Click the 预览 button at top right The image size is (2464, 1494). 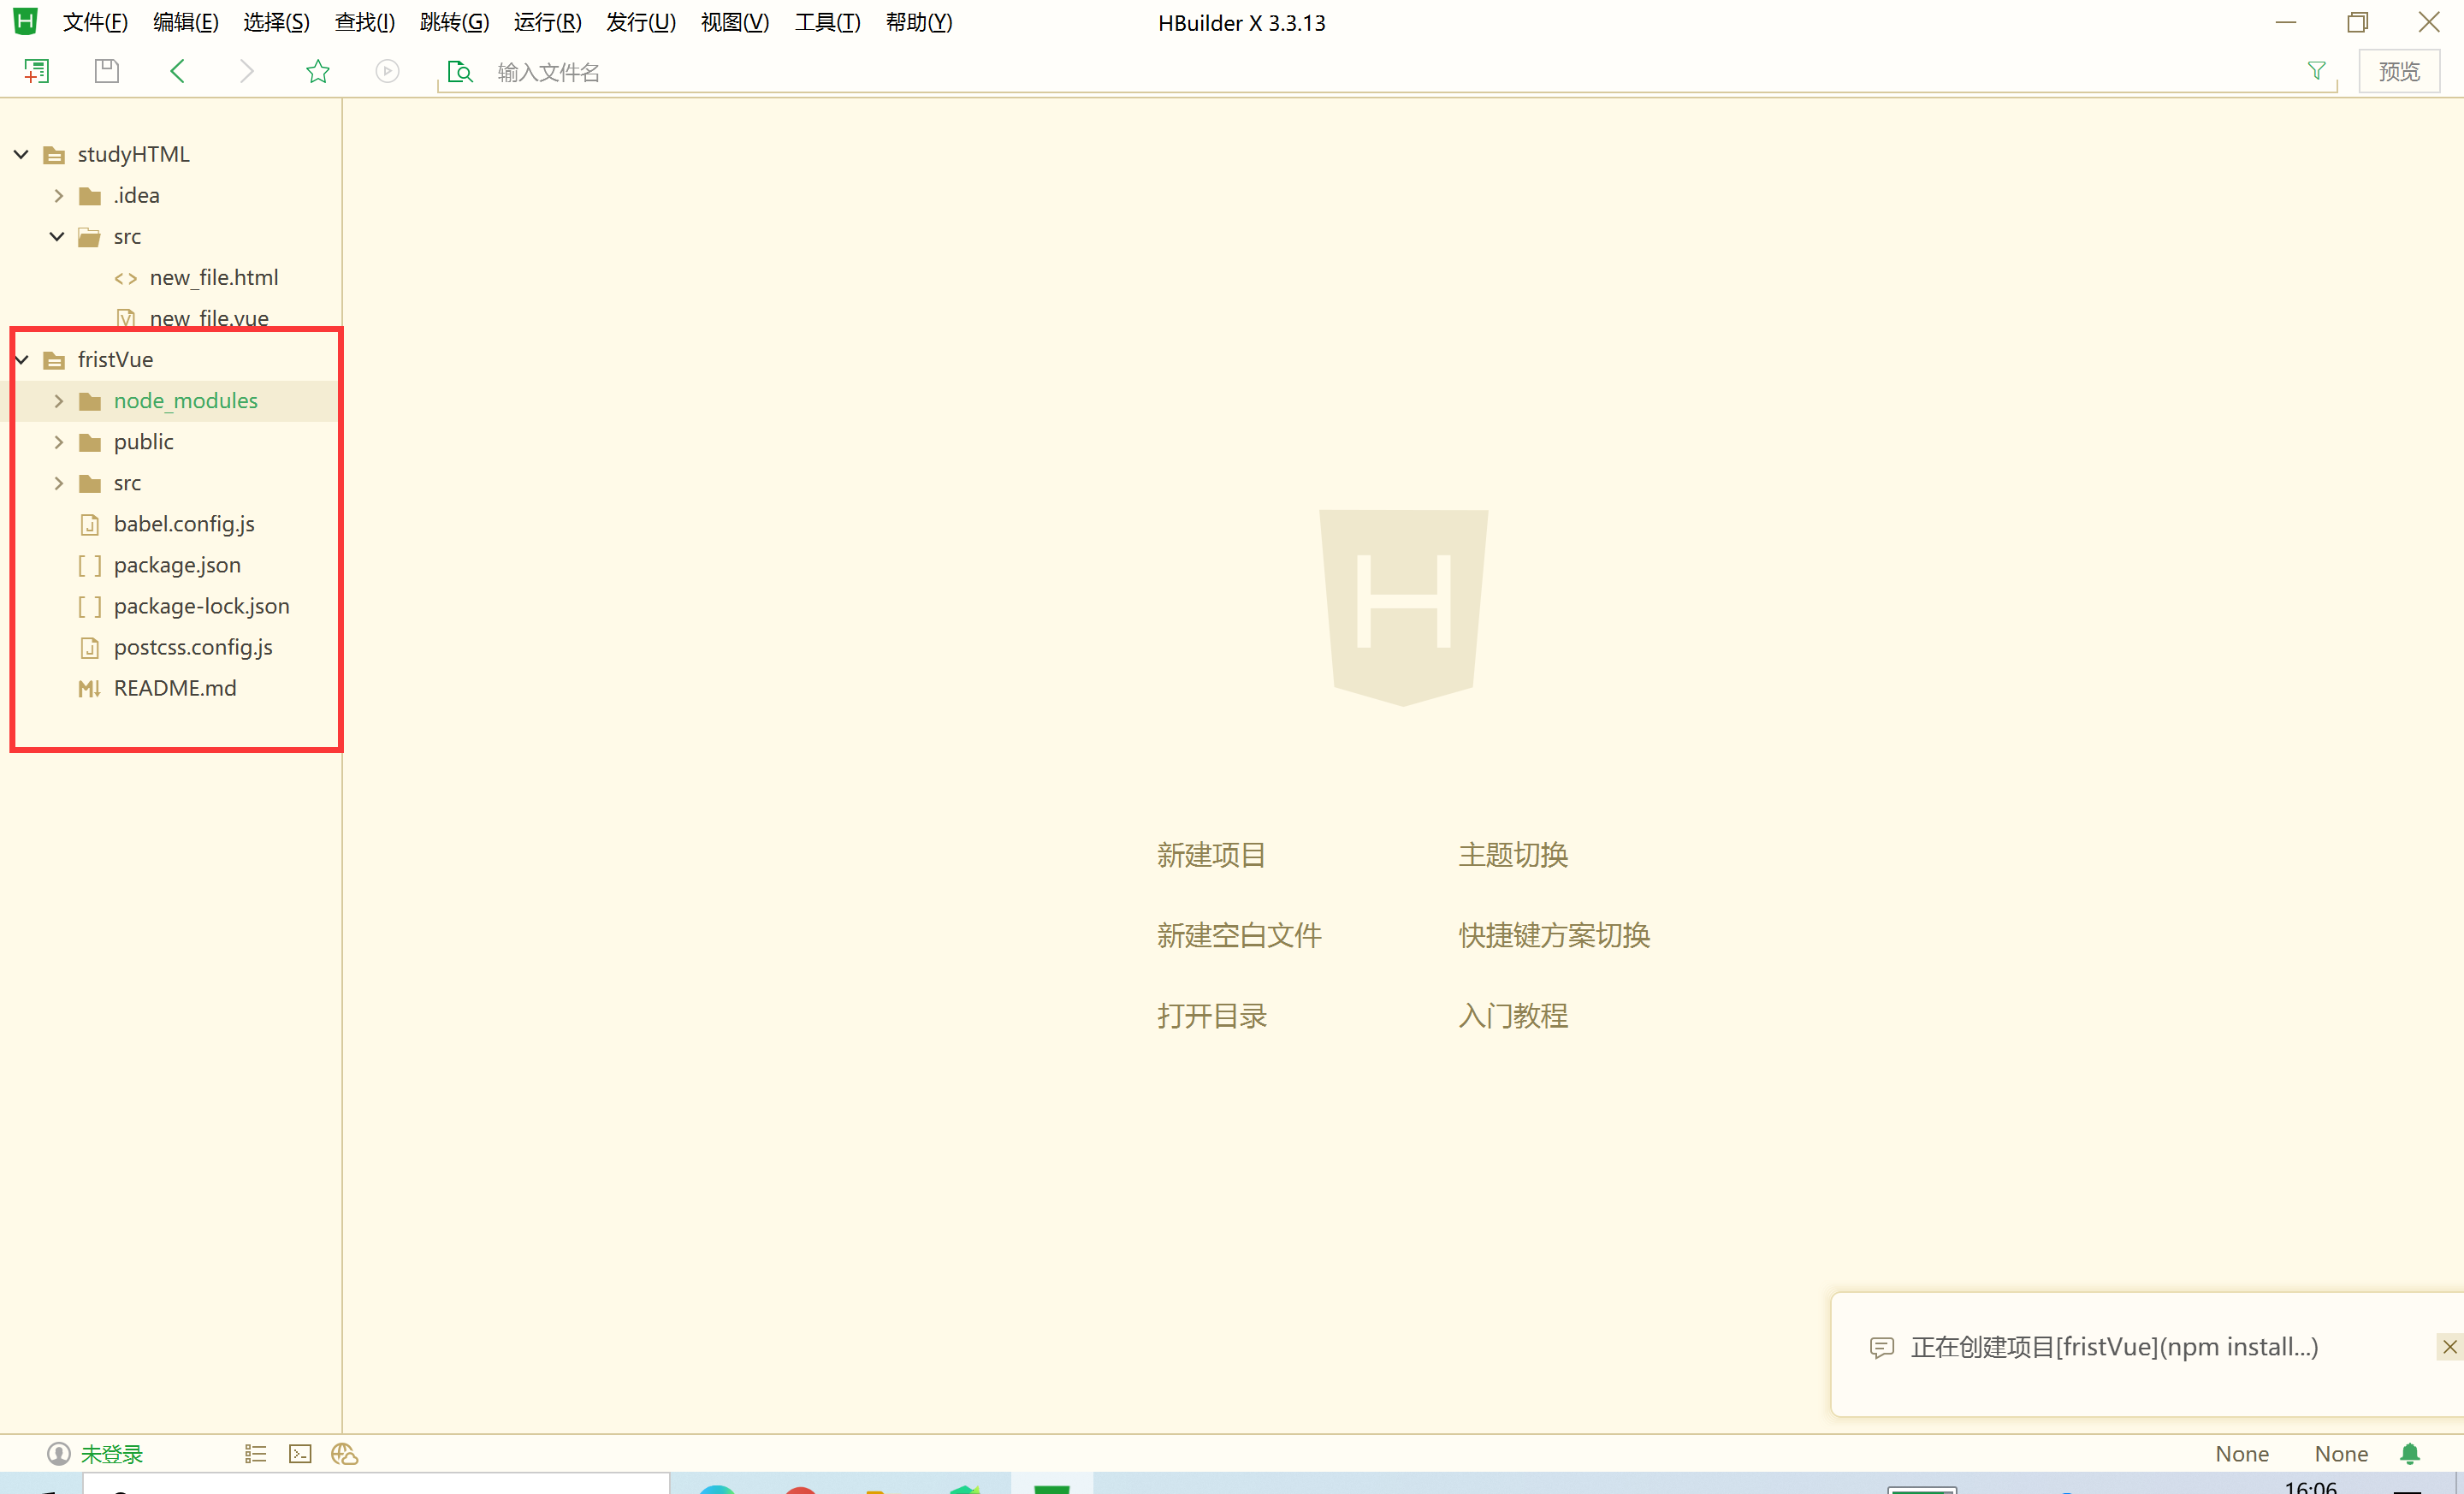pyautogui.click(x=2398, y=70)
